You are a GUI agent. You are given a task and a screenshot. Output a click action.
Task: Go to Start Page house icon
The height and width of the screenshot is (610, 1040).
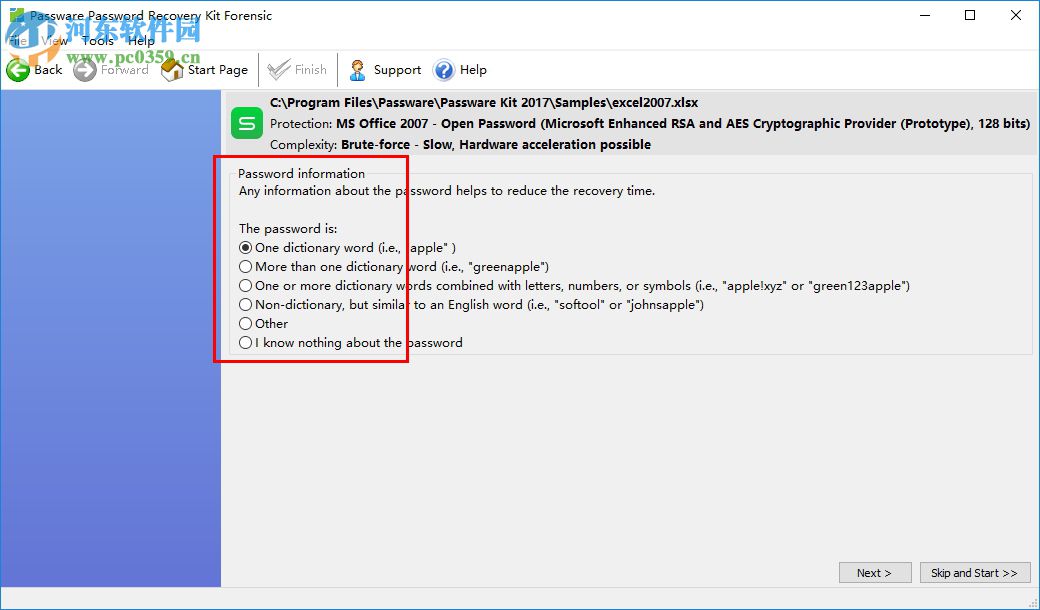tap(172, 70)
